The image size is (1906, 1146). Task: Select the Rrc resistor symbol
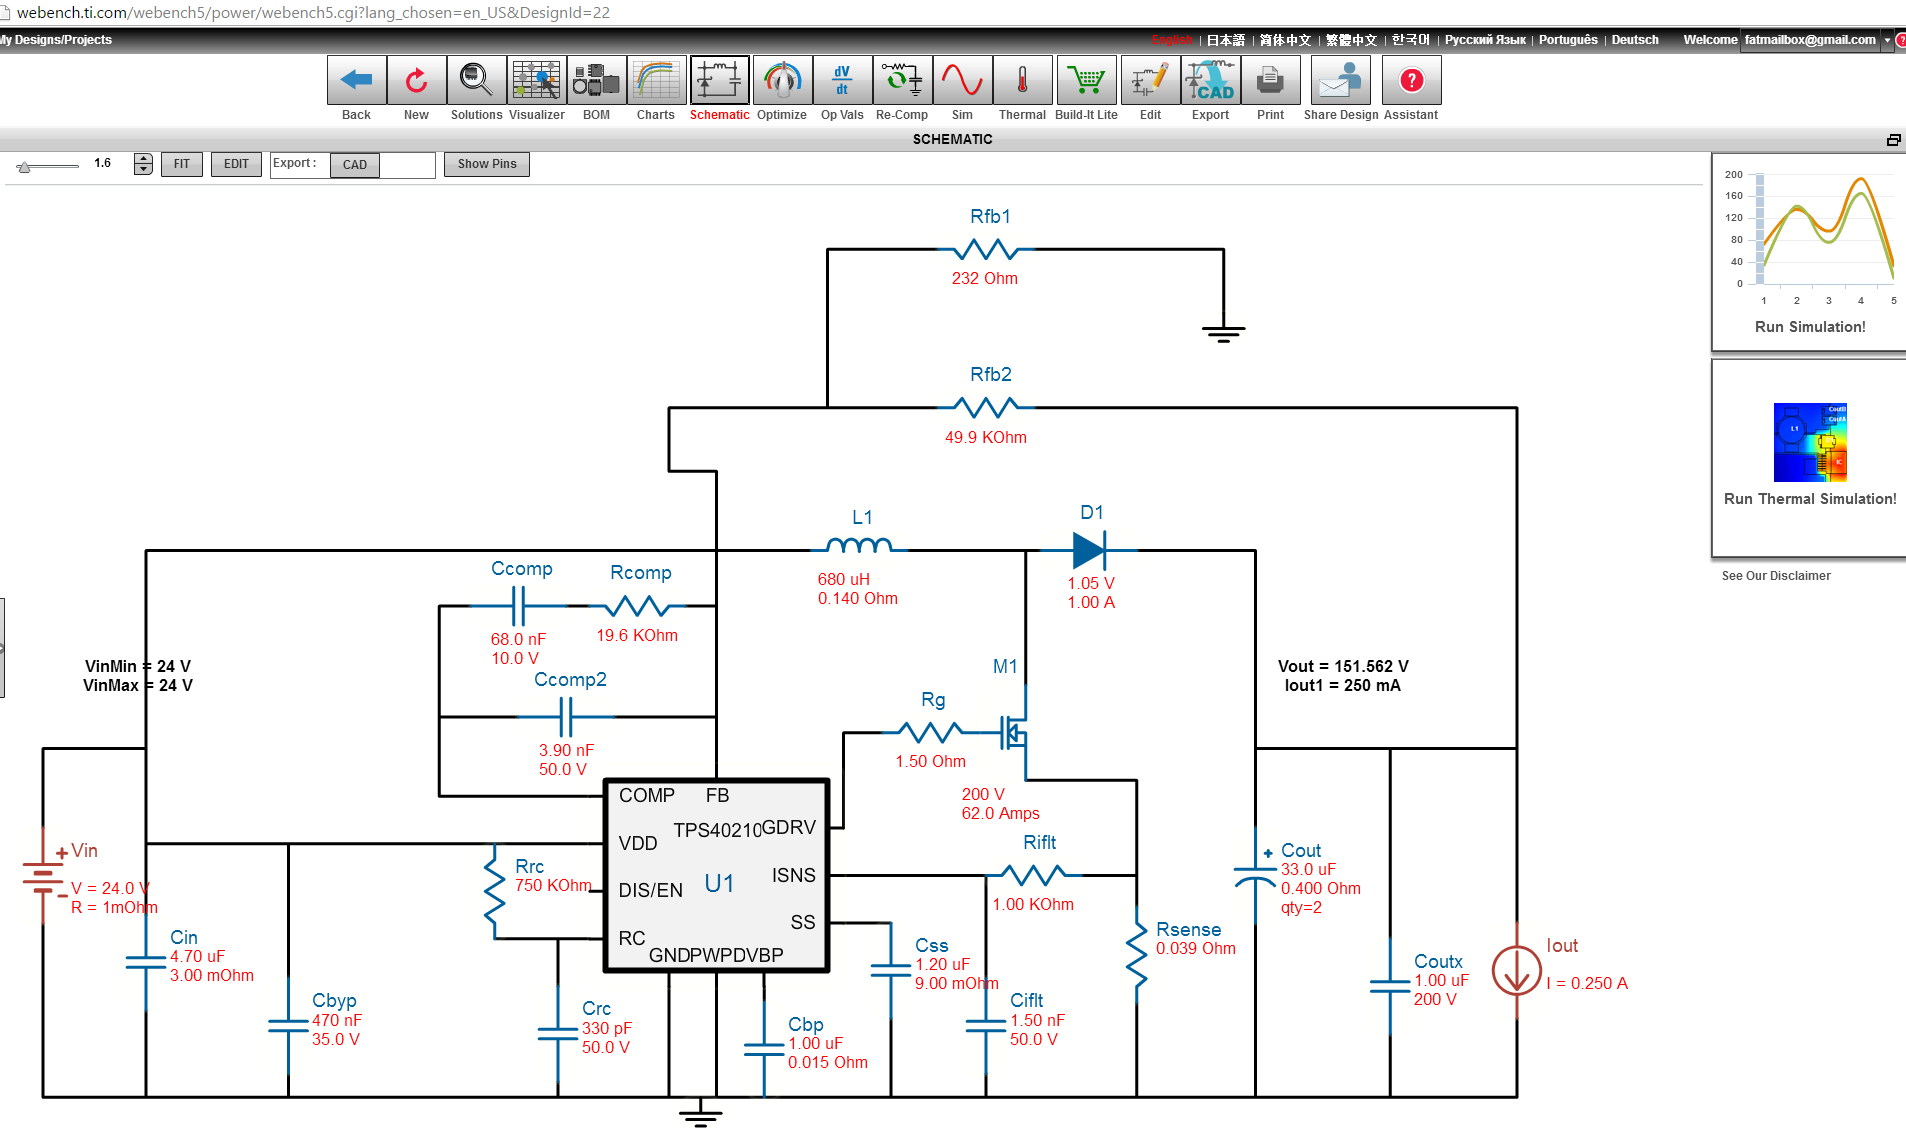tap(494, 890)
